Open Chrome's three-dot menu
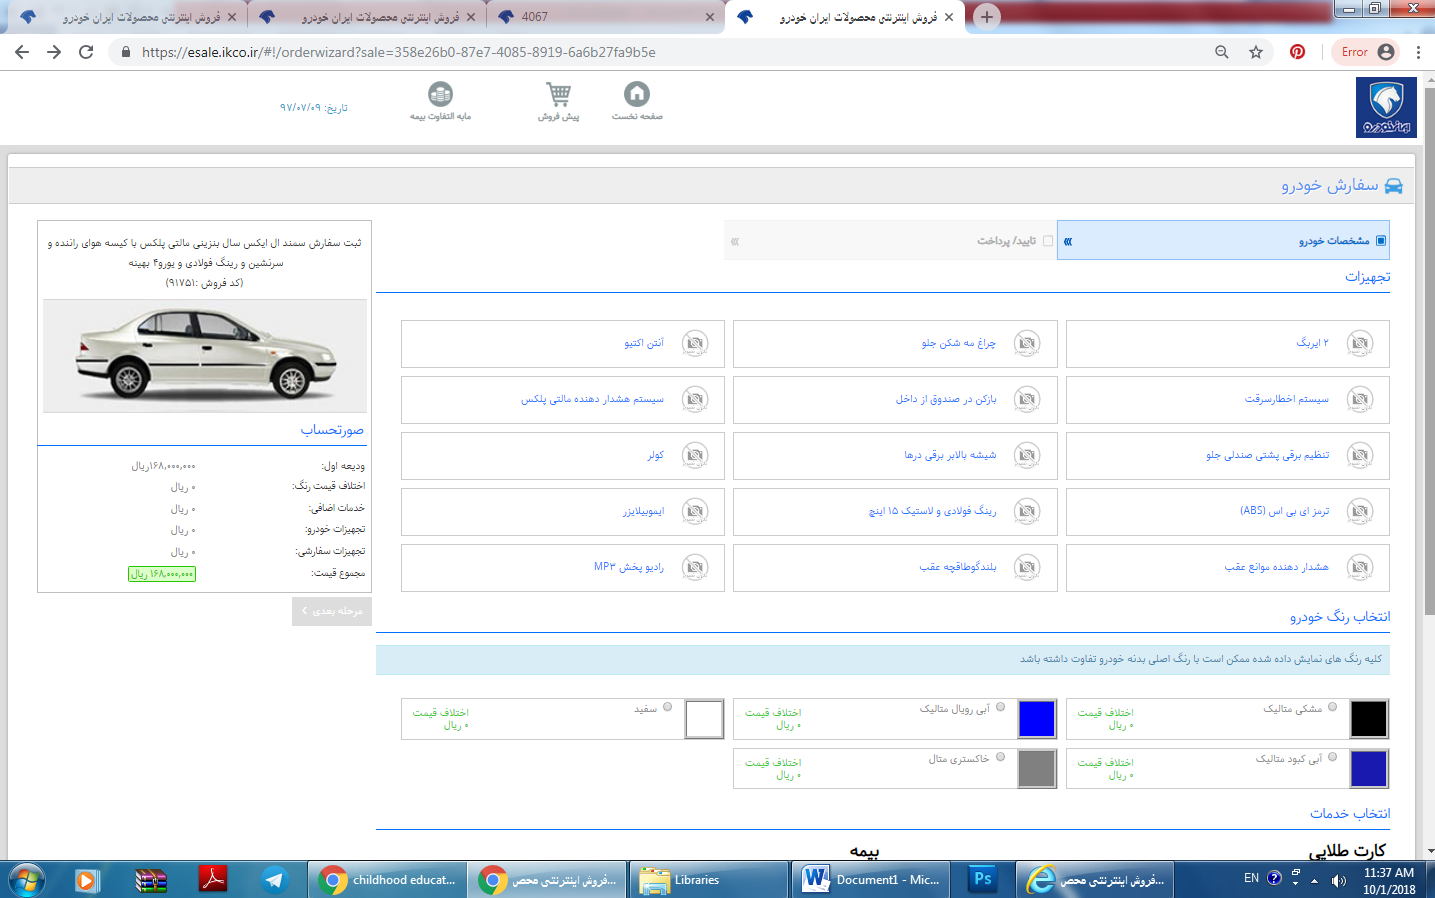This screenshot has height=898, width=1435. click(x=1417, y=52)
